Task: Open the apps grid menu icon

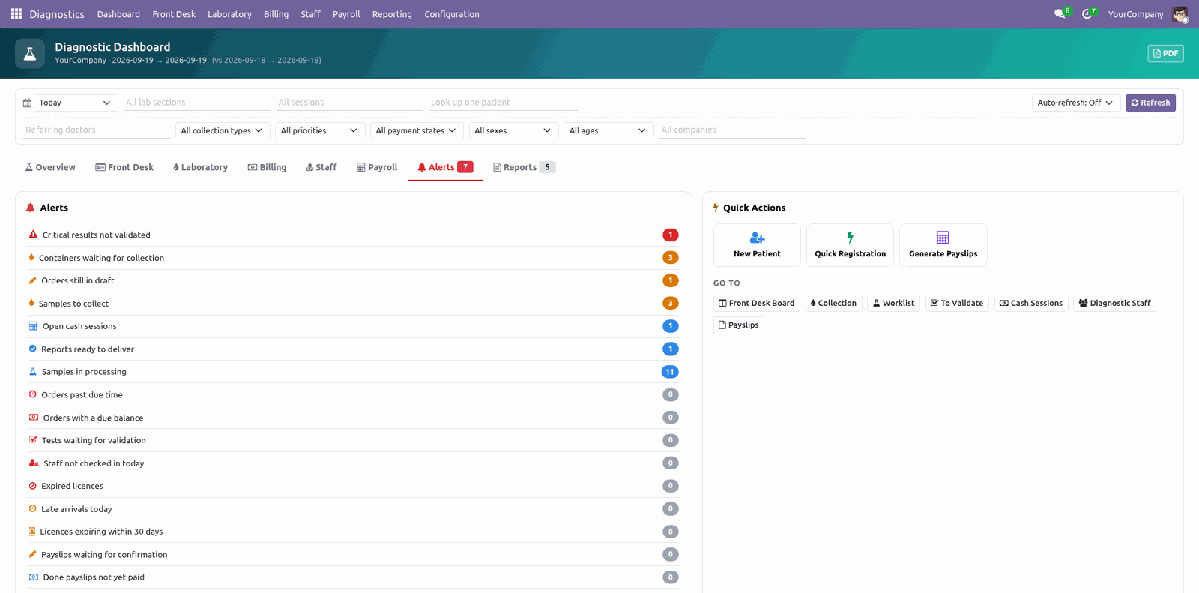Action: pos(16,14)
